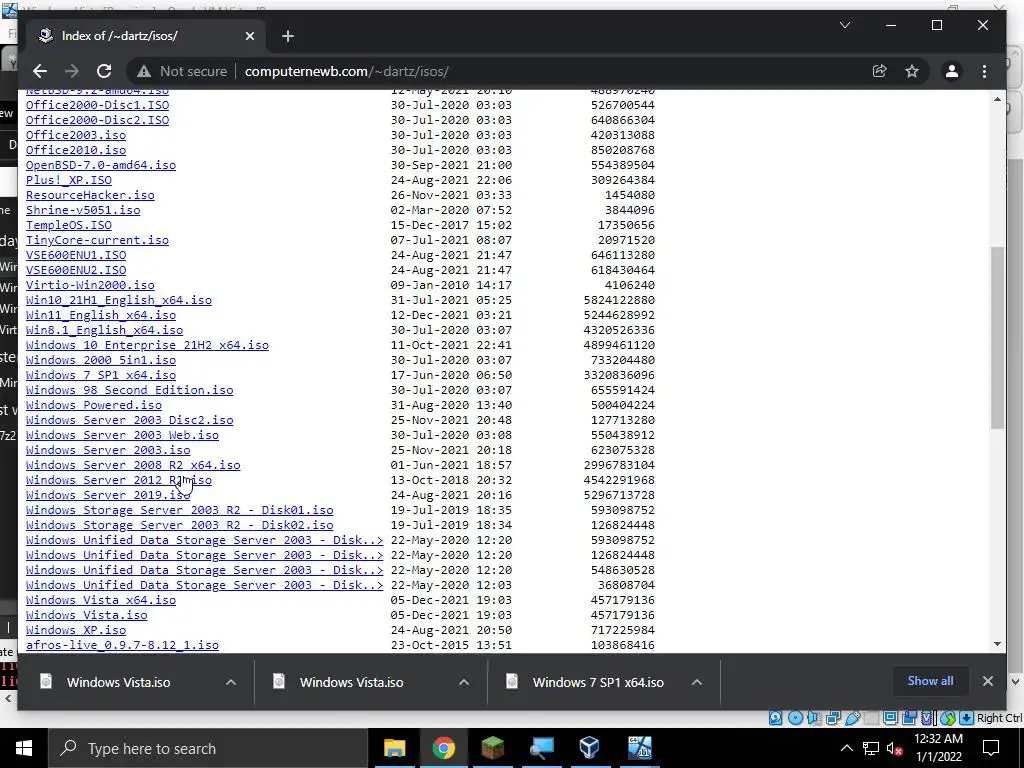Click the Plus!_XP.ISO link
The width and height of the screenshot is (1024, 768).
69,180
